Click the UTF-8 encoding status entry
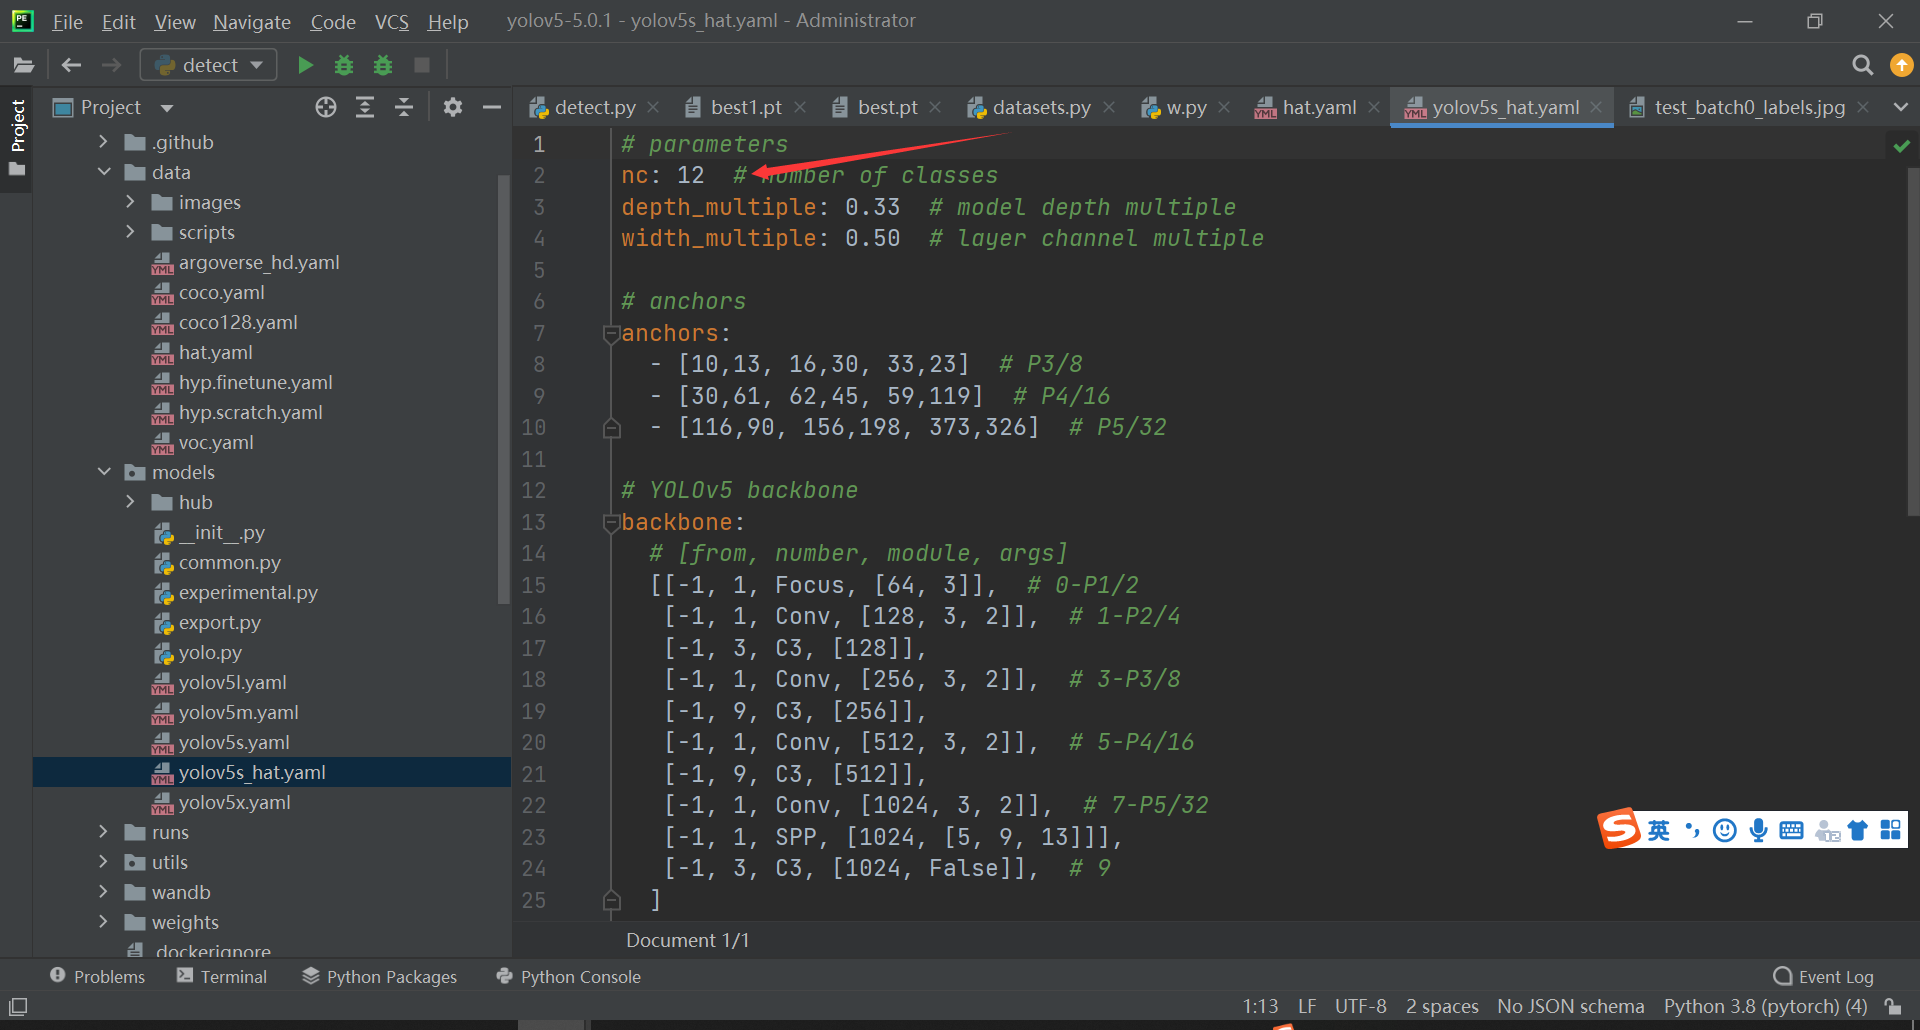The width and height of the screenshot is (1920, 1030). click(x=1360, y=1006)
